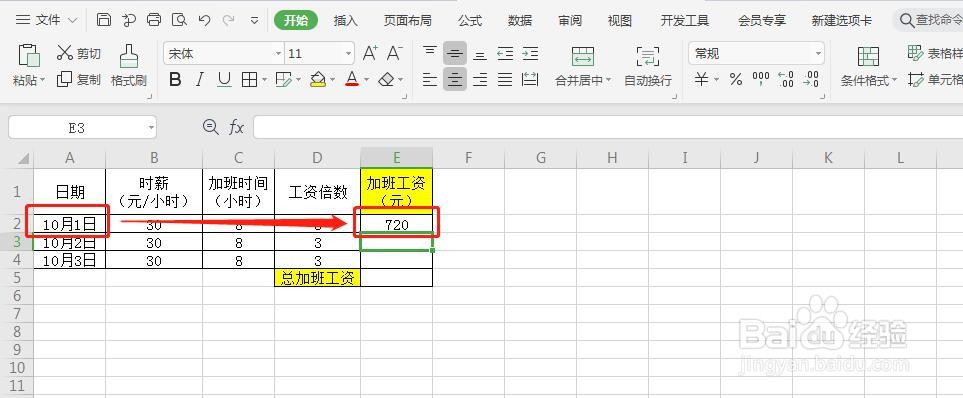Justify text alignment

(x=505, y=79)
